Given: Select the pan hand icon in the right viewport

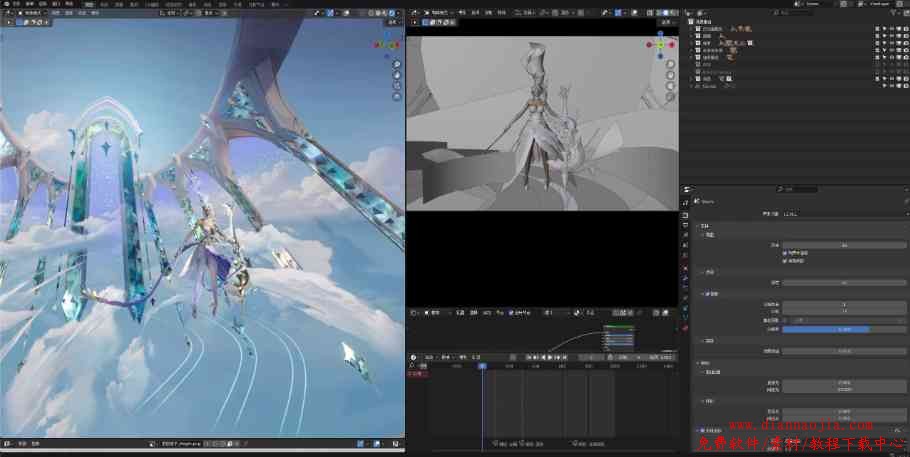Looking at the screenshot, I should pos(668,73).
